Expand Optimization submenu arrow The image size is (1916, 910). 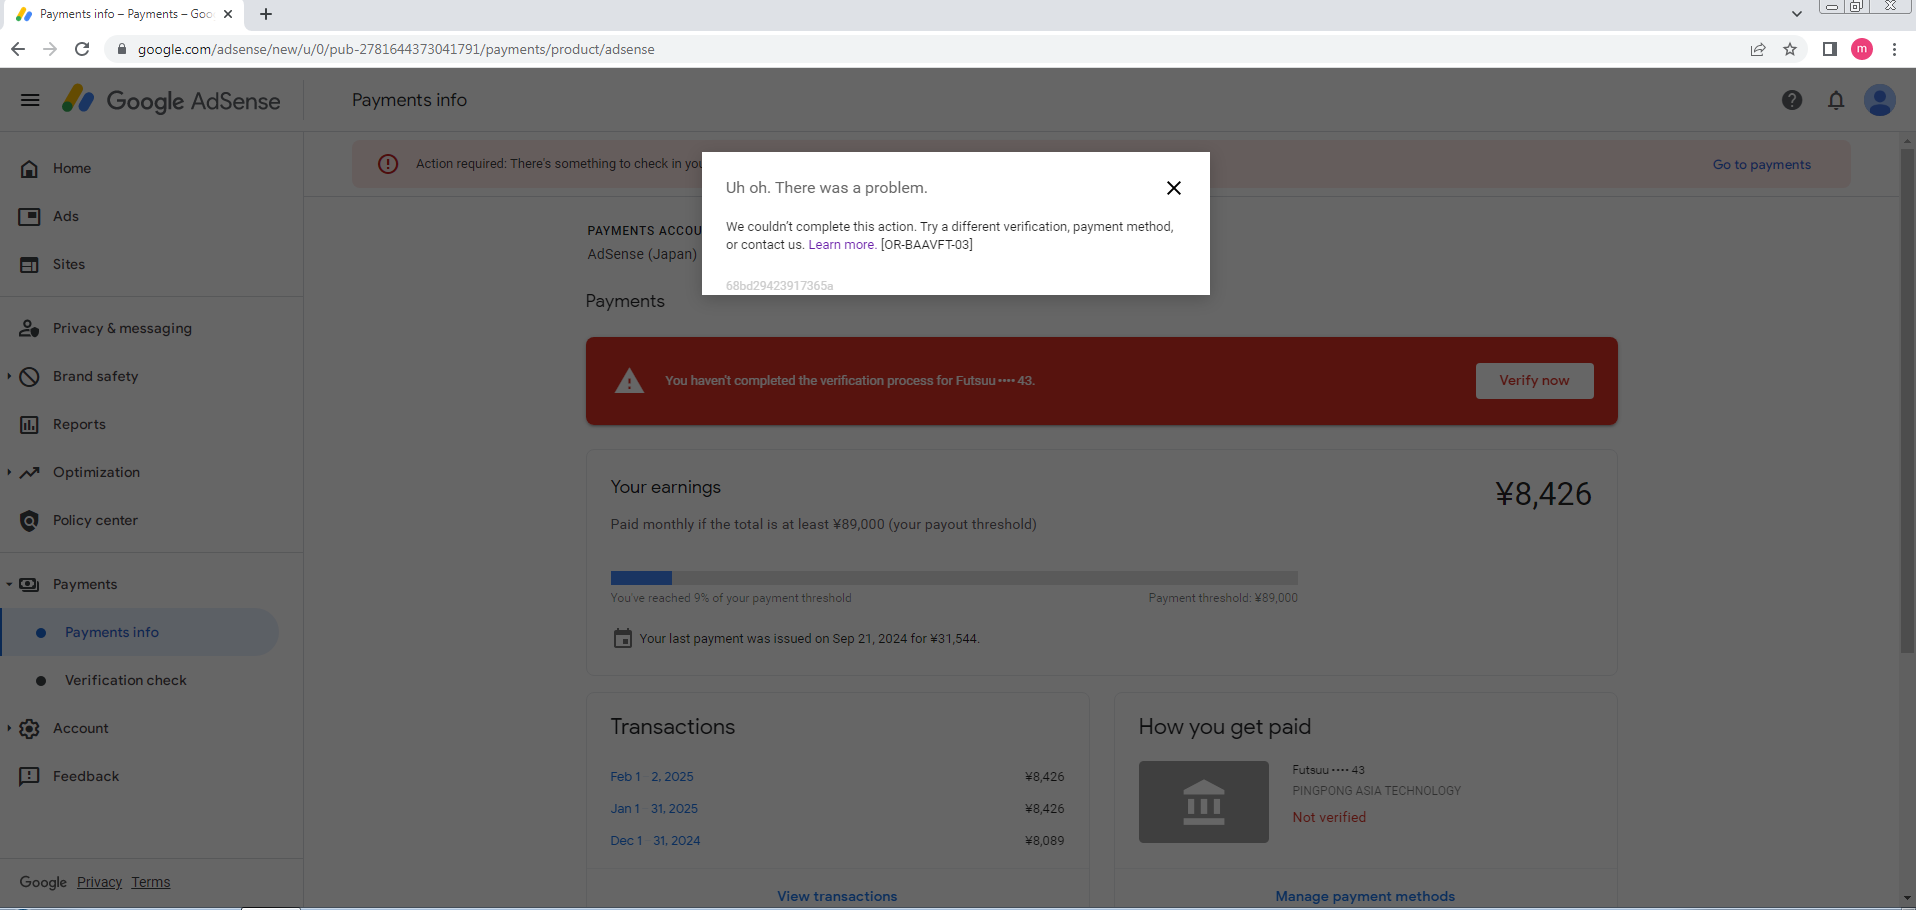click(x=9, y=472)
